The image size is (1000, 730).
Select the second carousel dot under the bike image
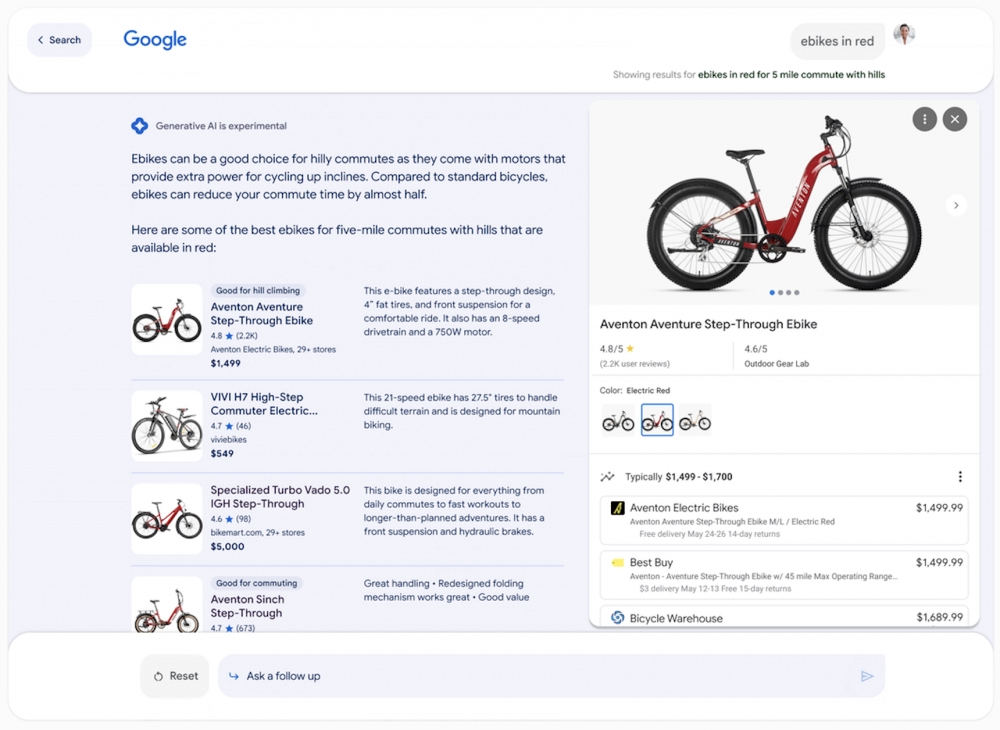click(781, 291)
